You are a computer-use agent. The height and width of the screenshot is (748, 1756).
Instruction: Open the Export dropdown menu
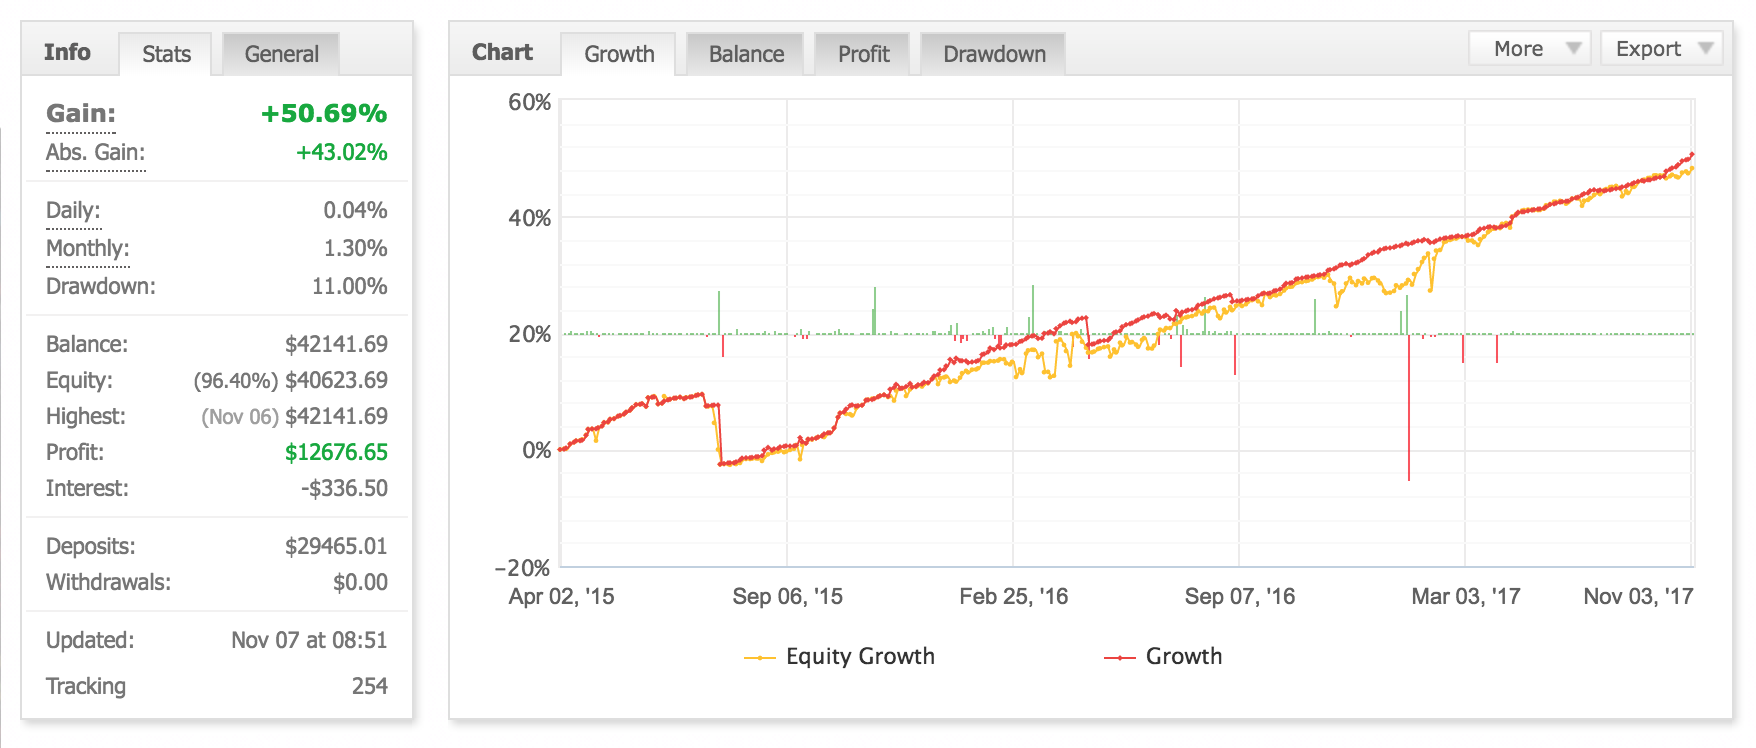(x=1662, y=49)
